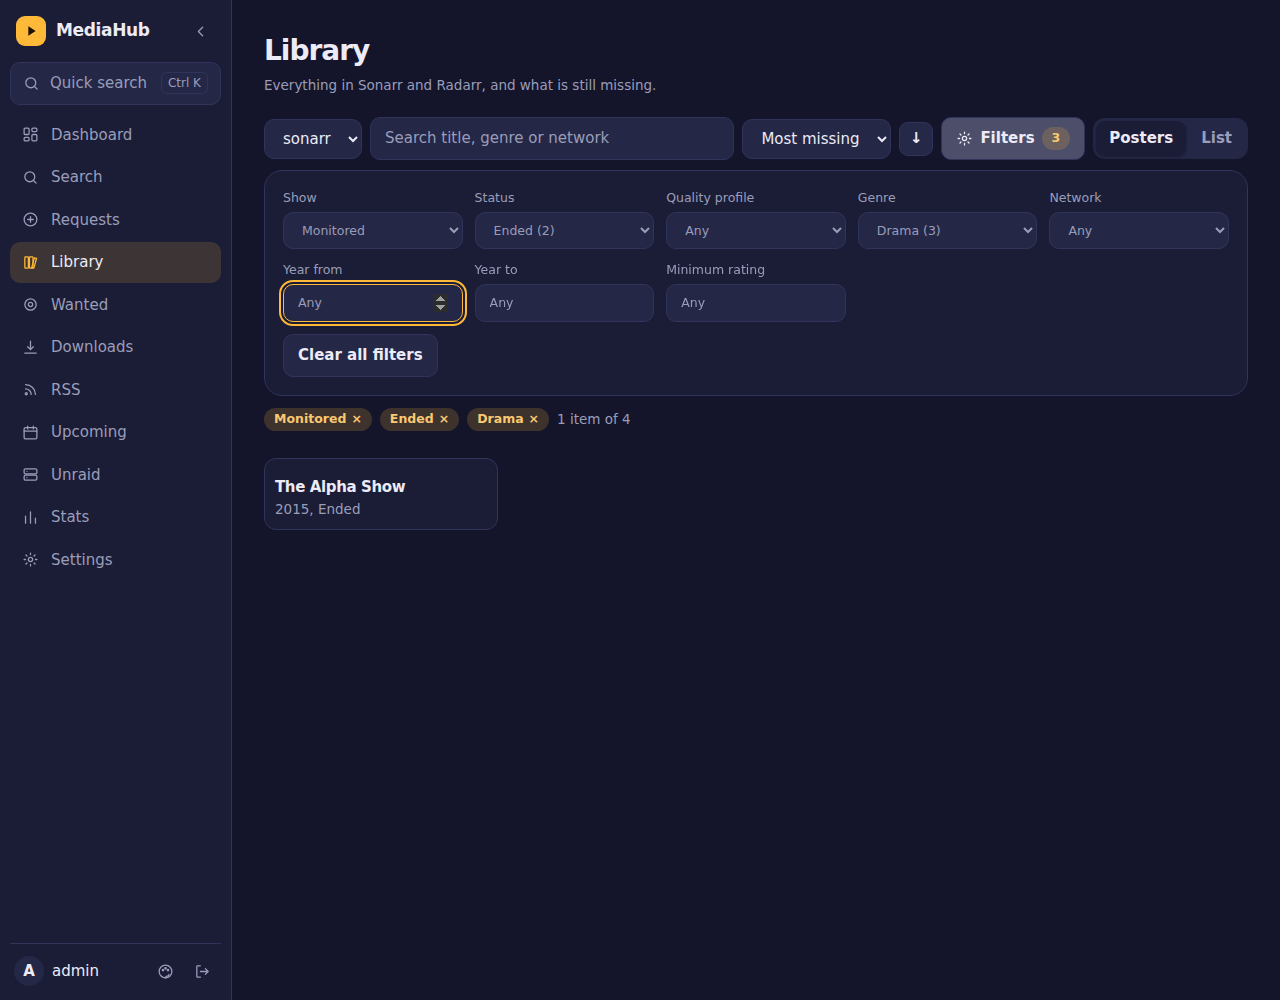
Task: Go to Dashboard in the sidebar
Action: coord(115,134)
